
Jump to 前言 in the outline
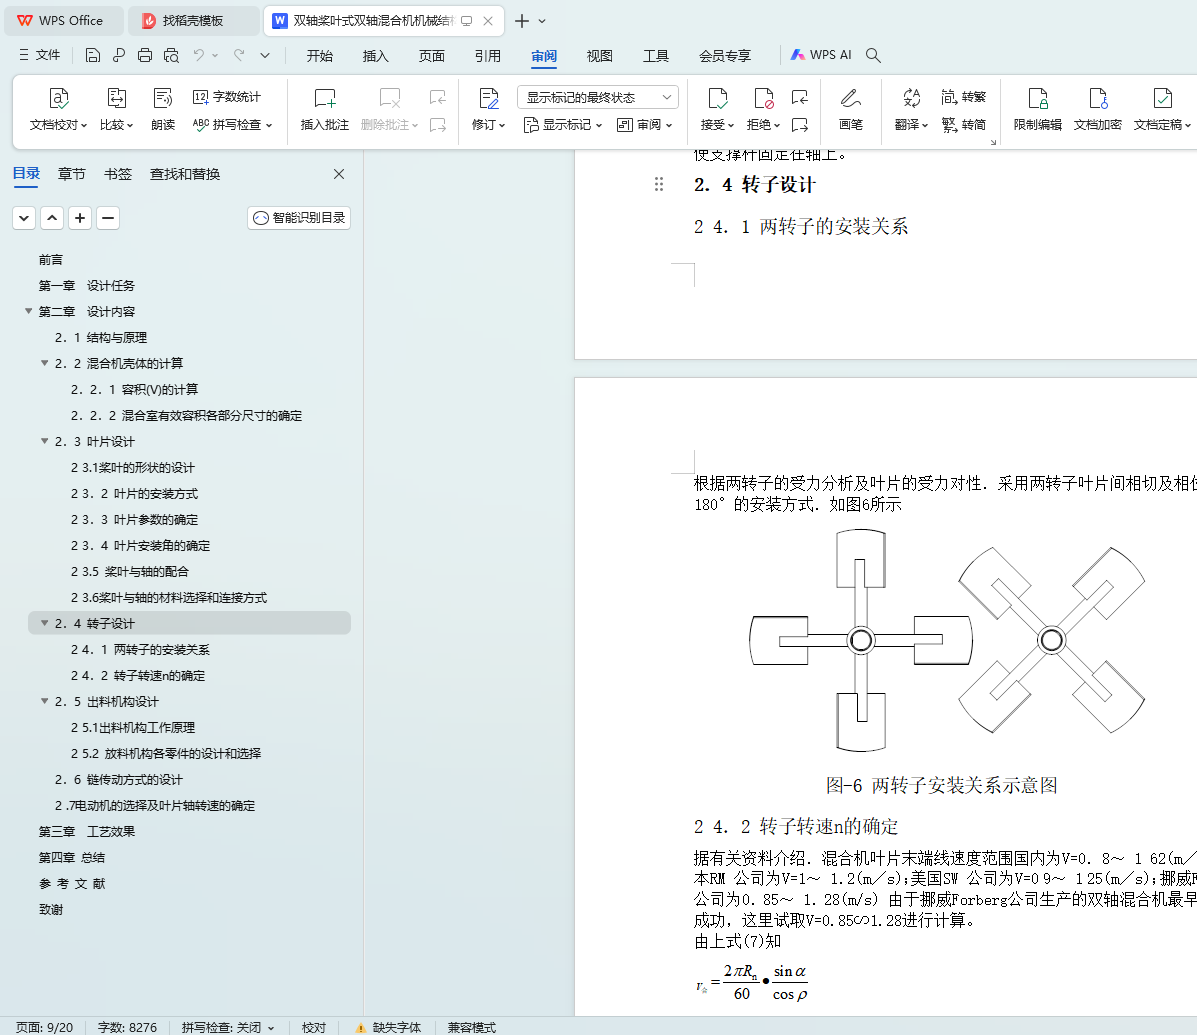point(51,260)
